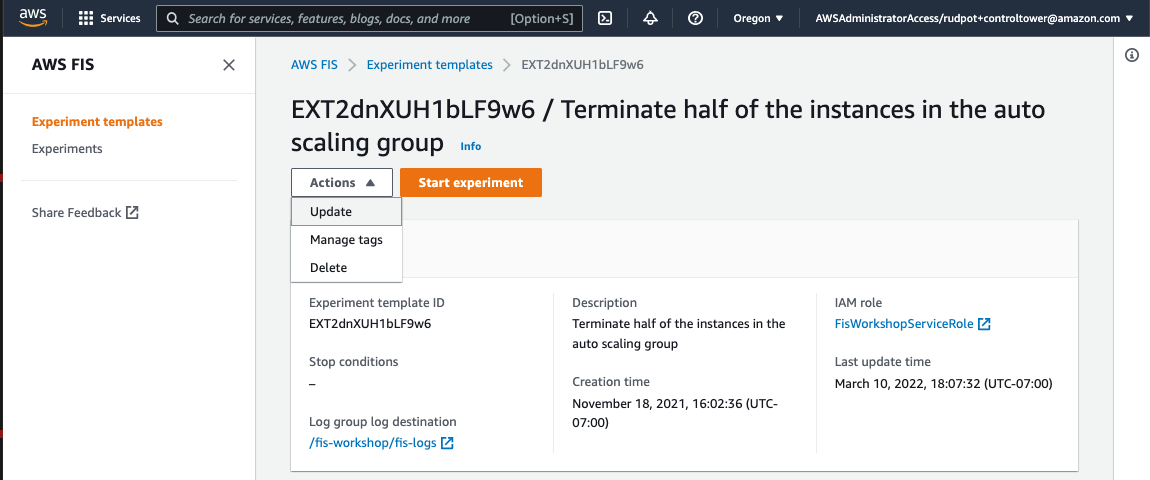Screen dimensions: 1150x480
Task: Collapse the Actions dropdown button
Action: point(342,183)
